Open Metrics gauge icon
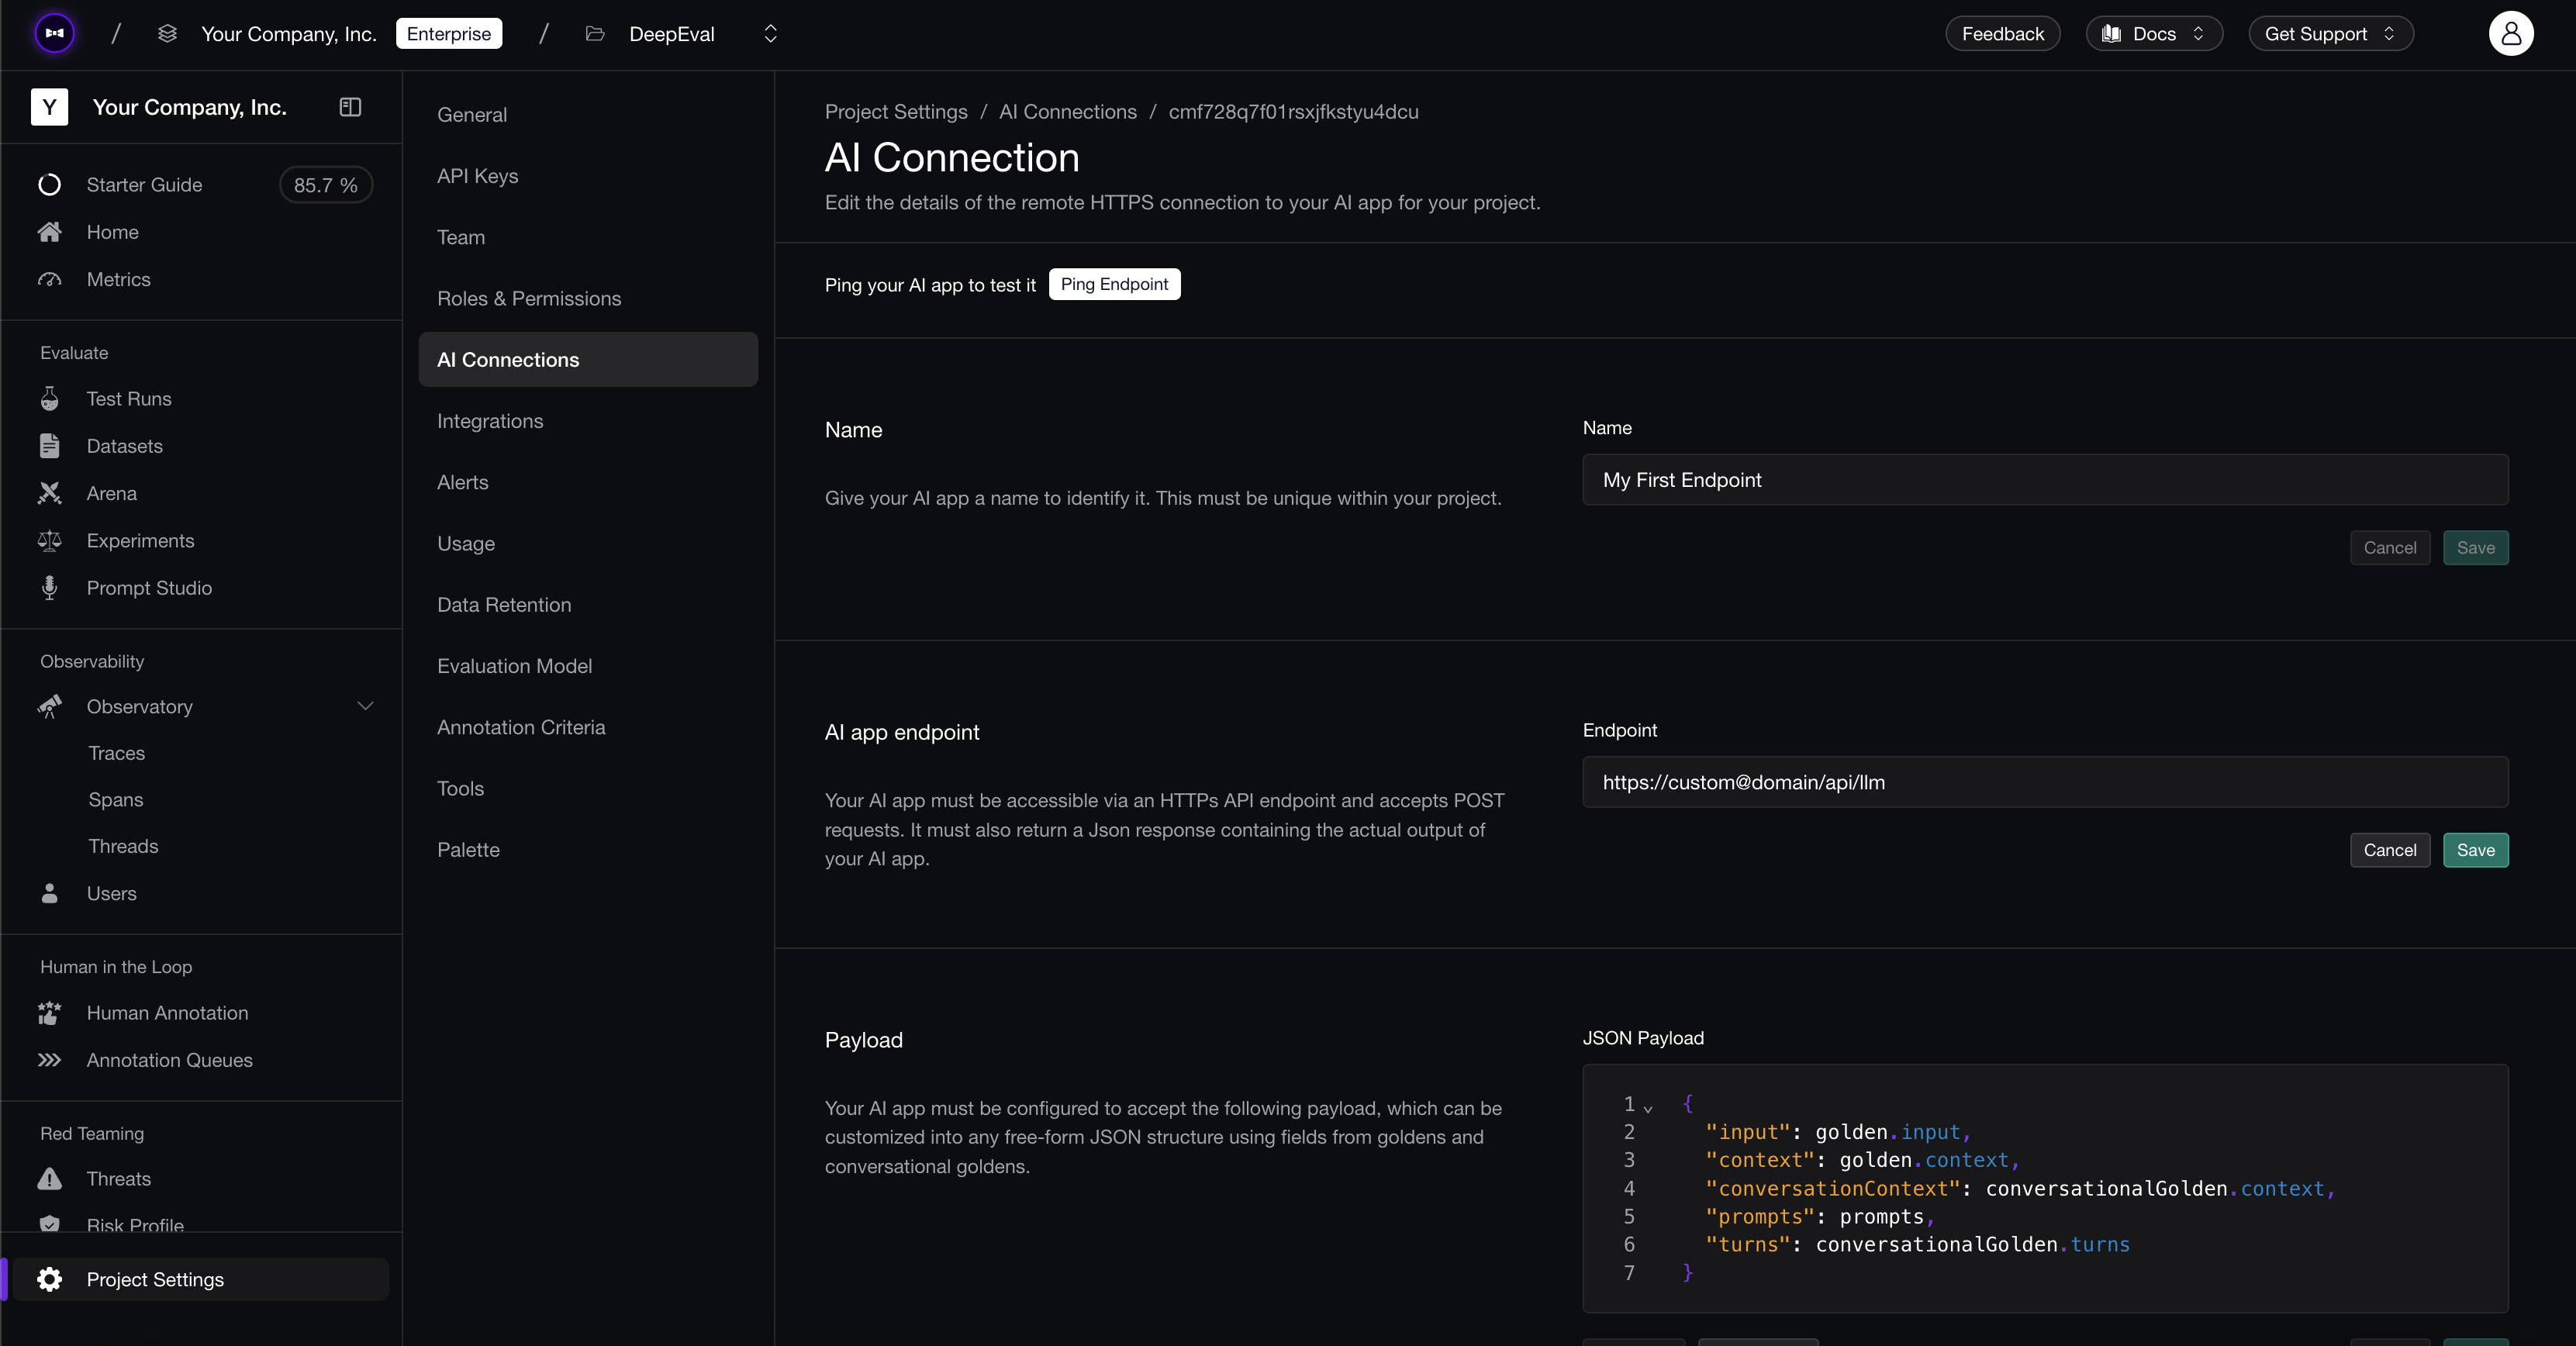Image resolution: width=2576 pixels, height=1346 pixels. 49,280
